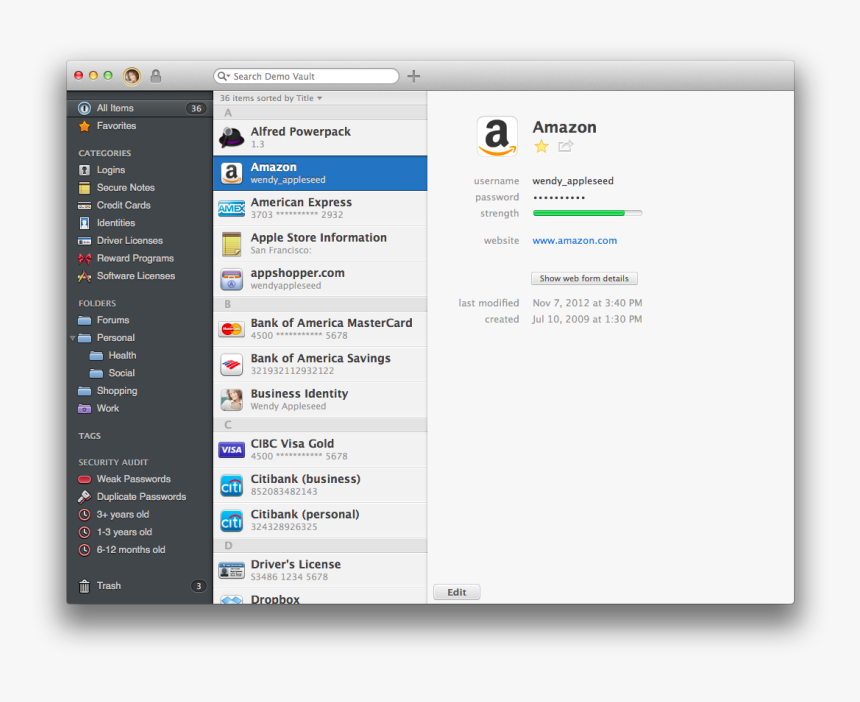The height and width of the screenshot is (702, 860).
Task: Click the Edit button
Action: (x=457, y=592)
